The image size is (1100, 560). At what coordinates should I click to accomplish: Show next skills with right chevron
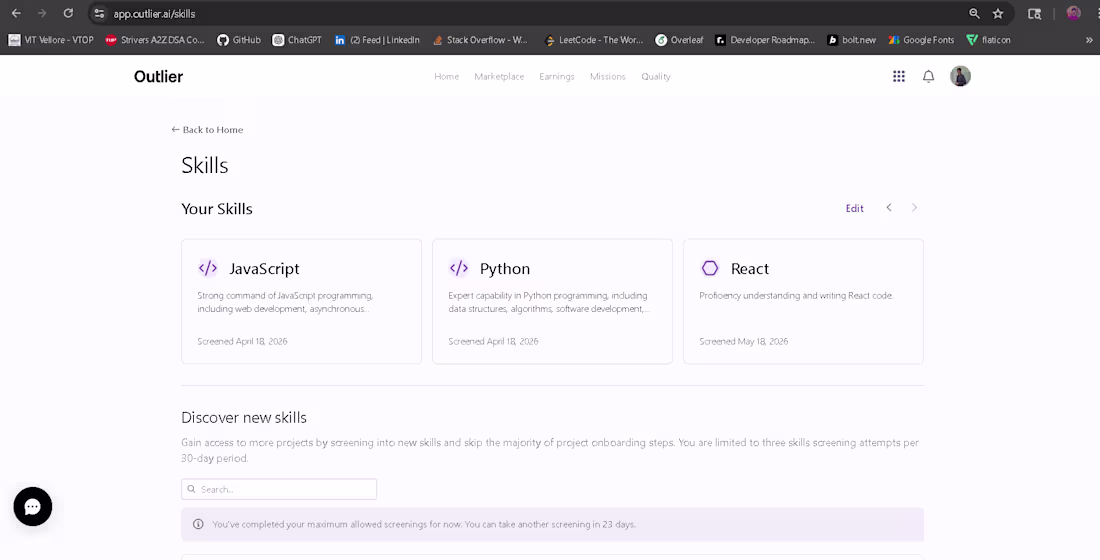point(914,208)
